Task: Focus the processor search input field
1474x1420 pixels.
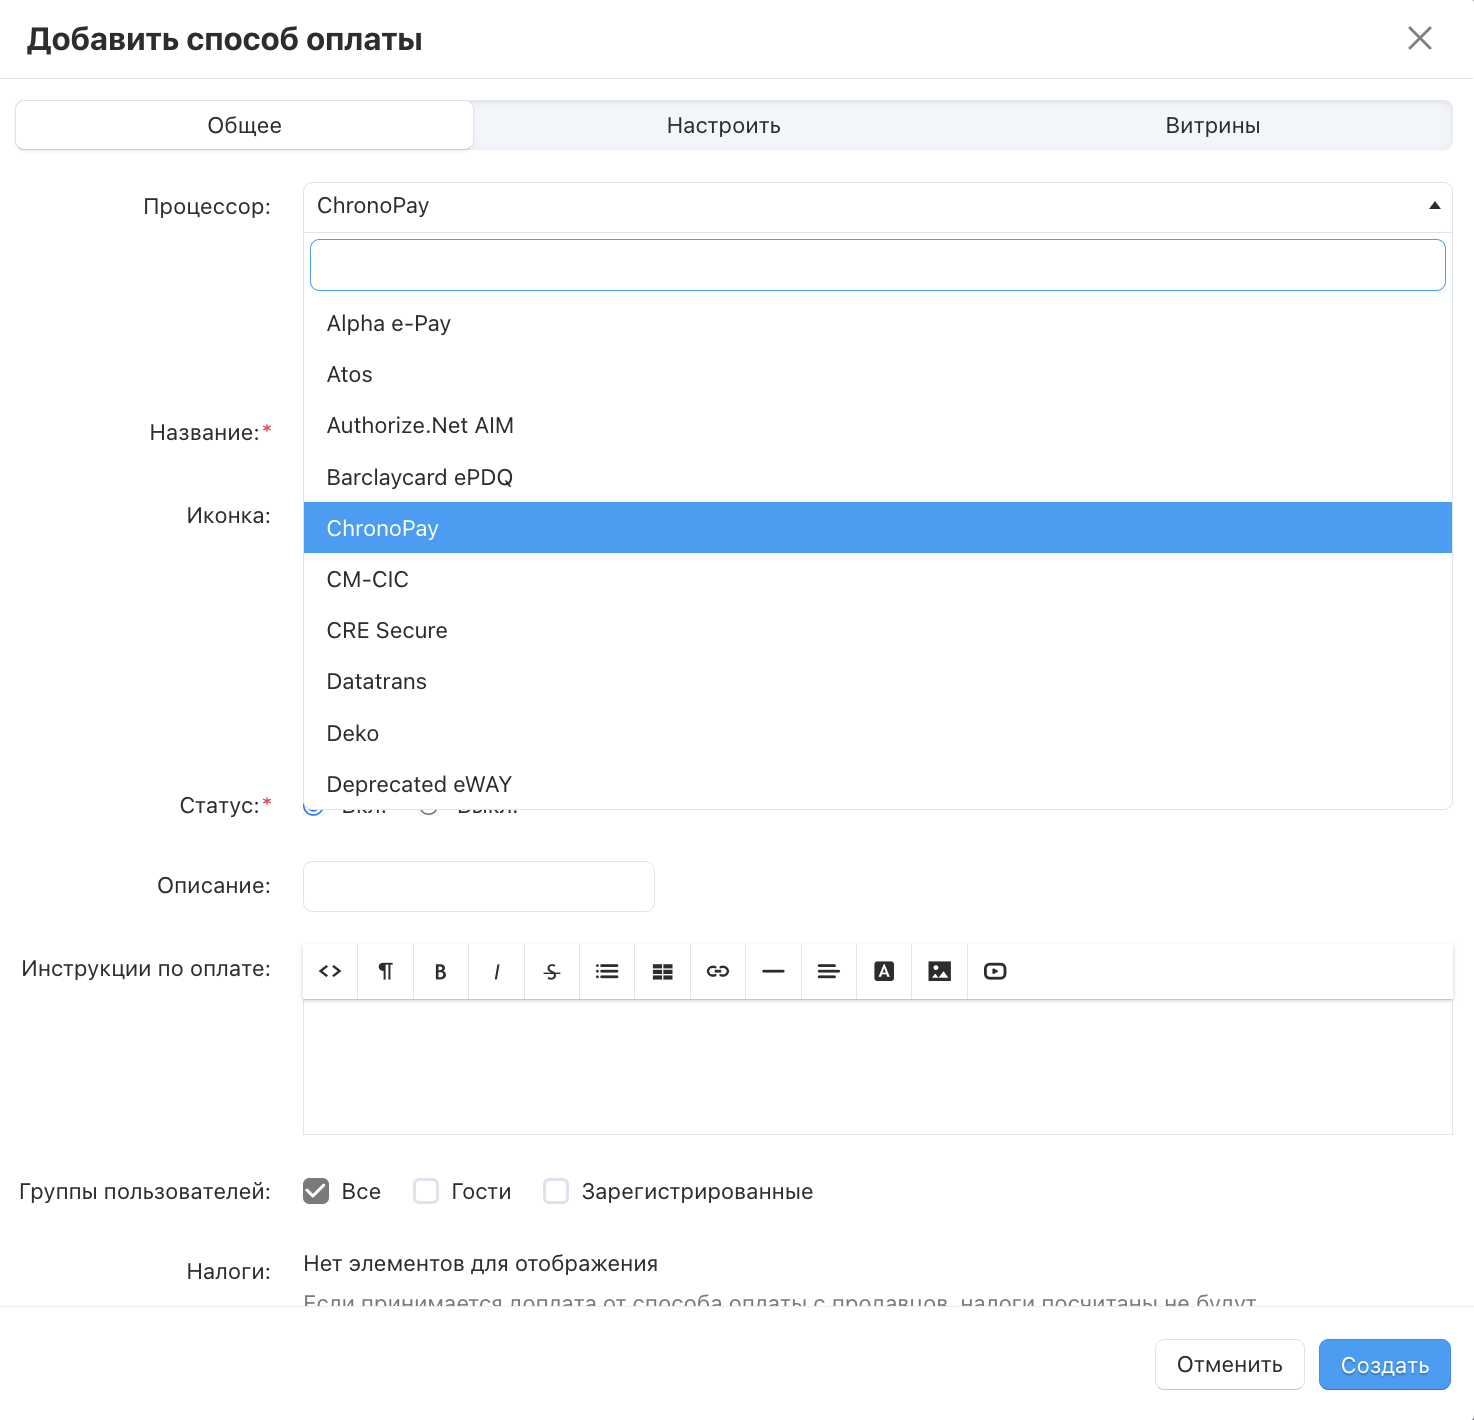Action: tap(877, 265)
